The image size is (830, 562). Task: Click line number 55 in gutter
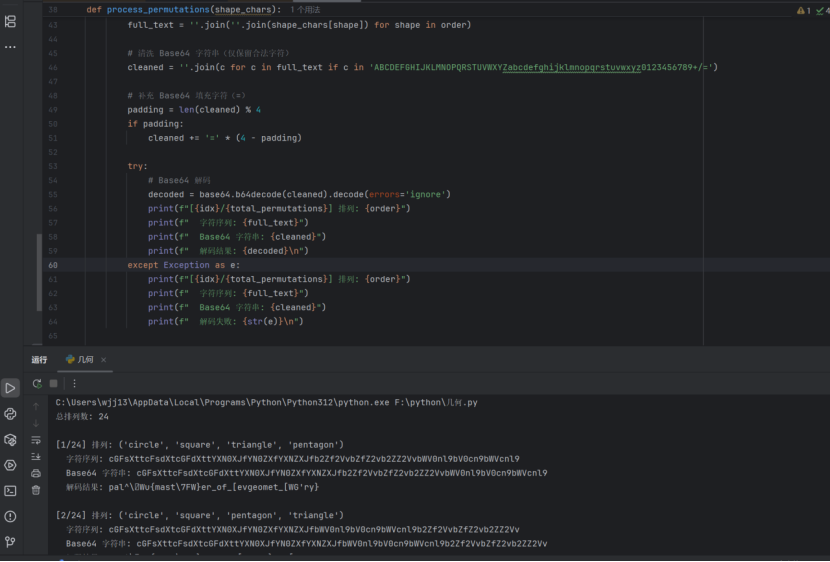(x=53, y=195)
